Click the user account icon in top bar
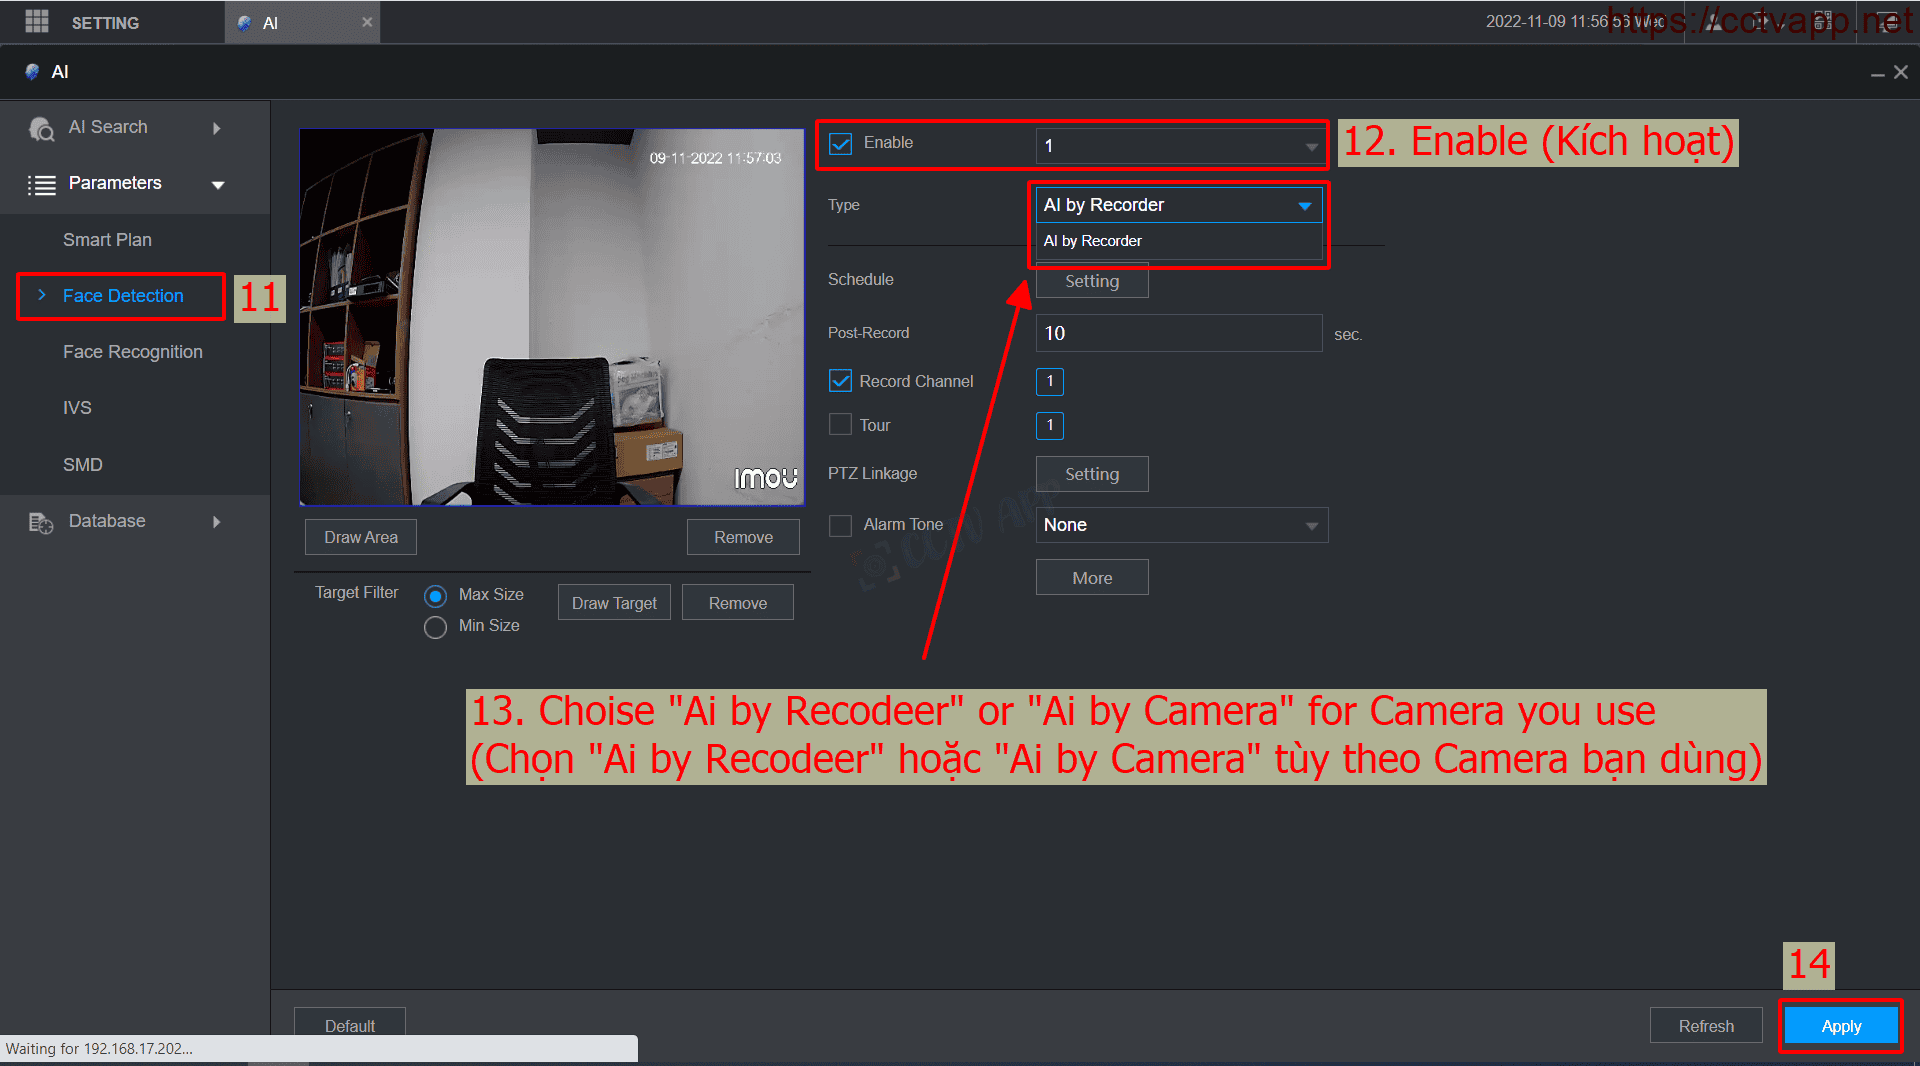Viewport: 1920px width, 1066px height. point(1714,22)
